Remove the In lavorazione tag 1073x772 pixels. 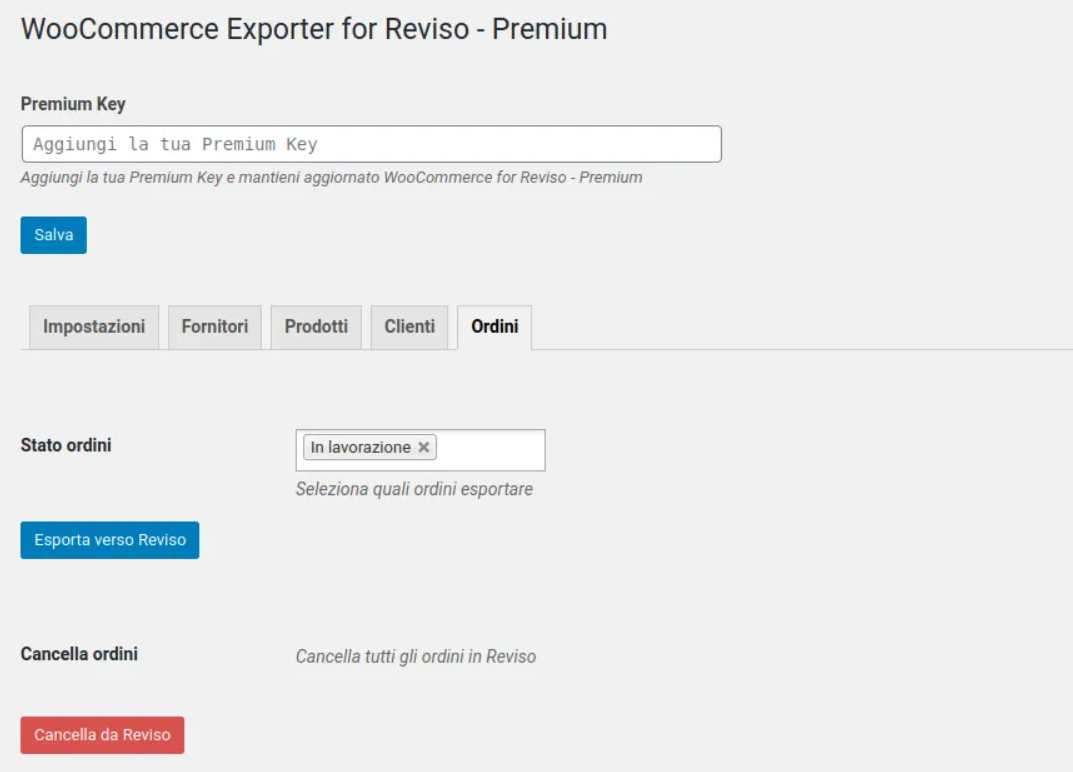point(424,448)
